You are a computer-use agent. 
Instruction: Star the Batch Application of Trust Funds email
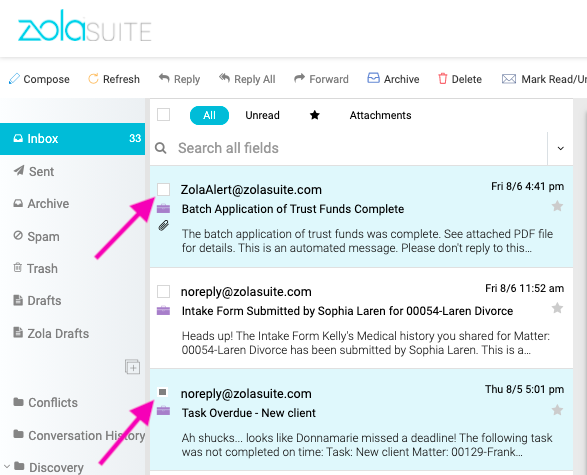pyautogui.click(x=557, y=206)
